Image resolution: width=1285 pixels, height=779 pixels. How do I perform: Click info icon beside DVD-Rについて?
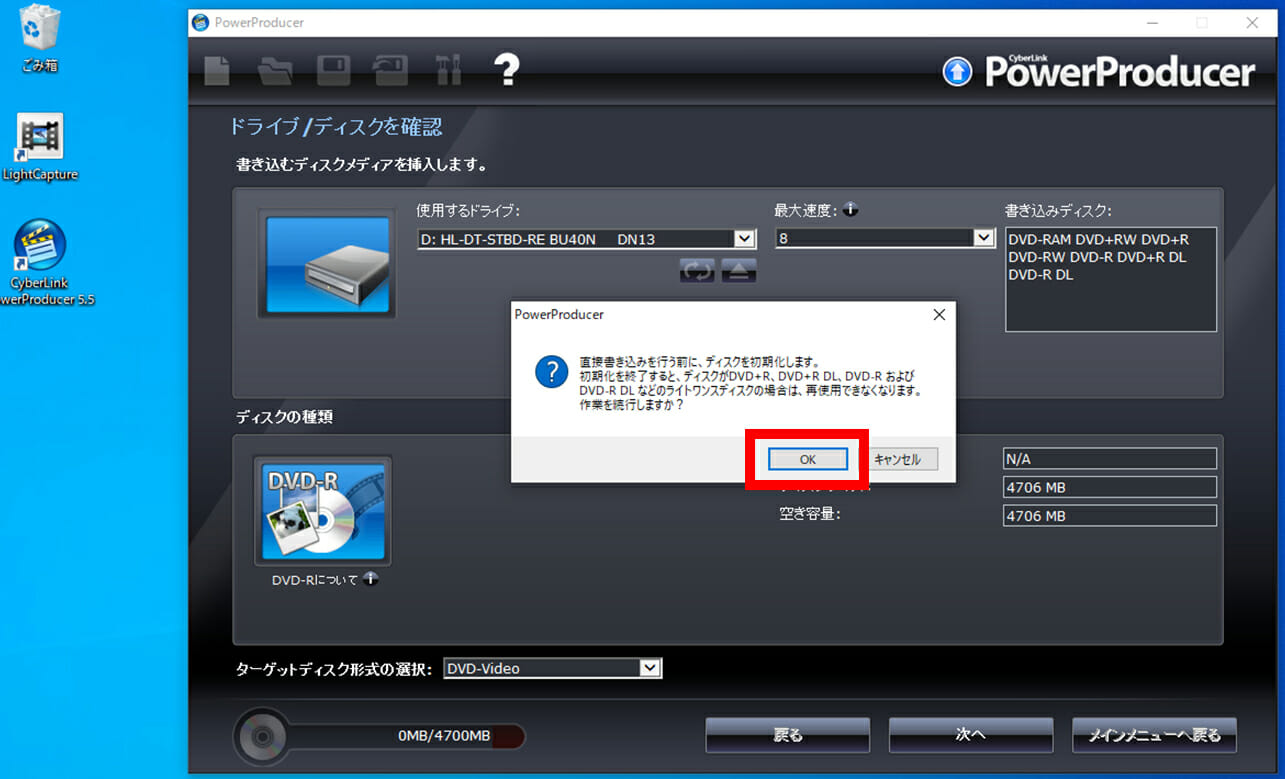[370, 578]
